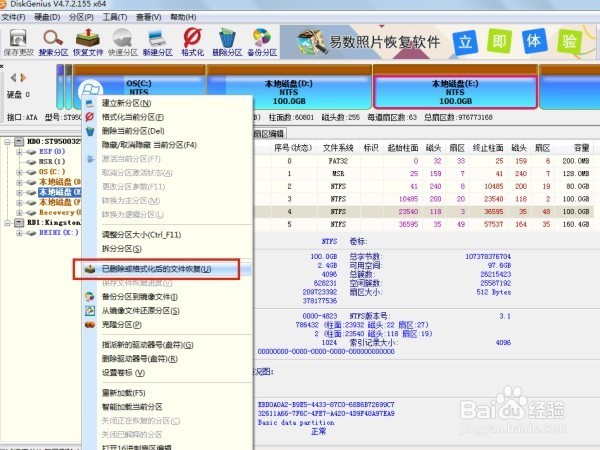
Task: Click the 格式化 format toolbar icon
Action: coord(192,42)
